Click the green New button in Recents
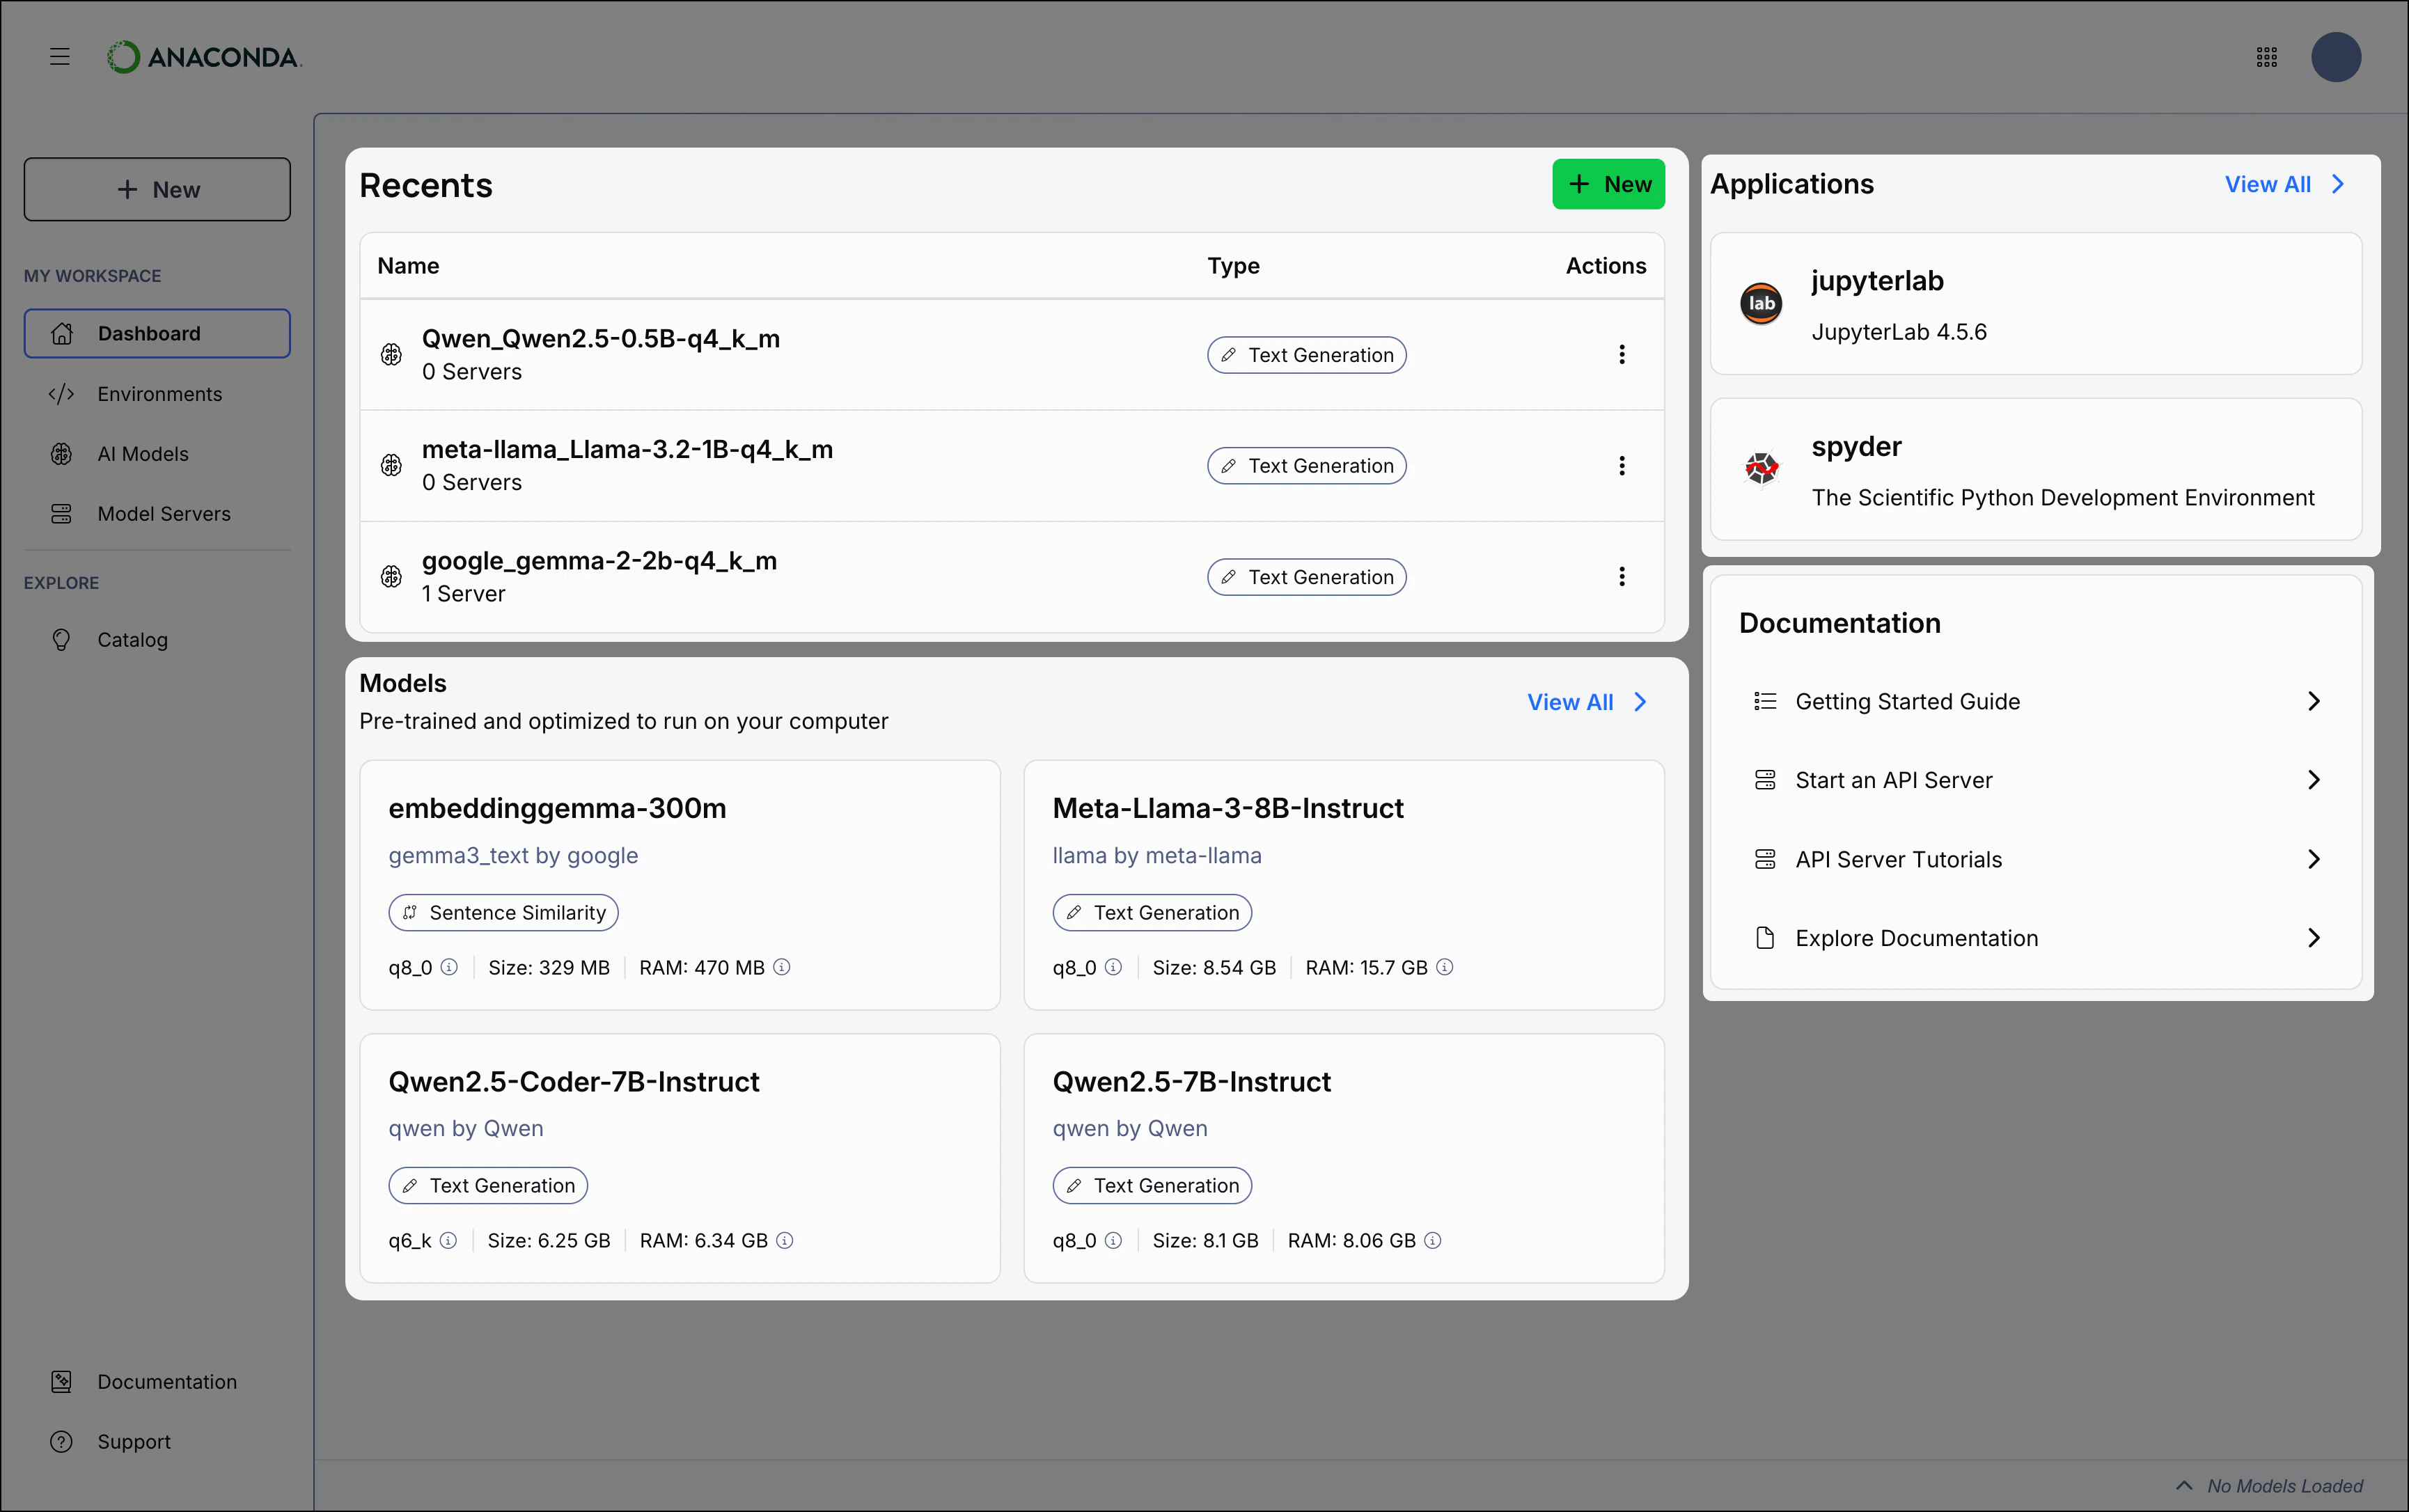This screenshot has height=1512, width=2409. coord(1608,184)
